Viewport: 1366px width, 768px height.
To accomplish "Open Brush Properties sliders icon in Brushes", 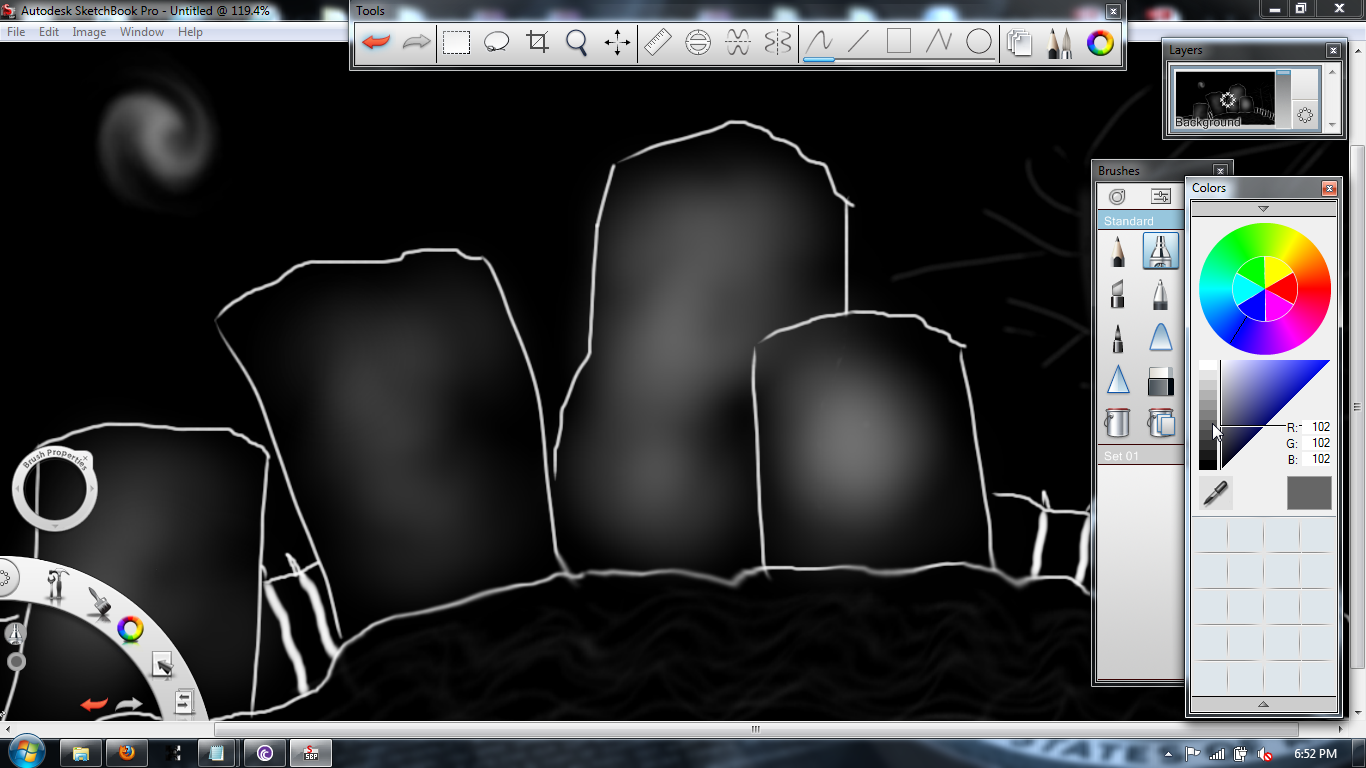I will point(1160,197).
